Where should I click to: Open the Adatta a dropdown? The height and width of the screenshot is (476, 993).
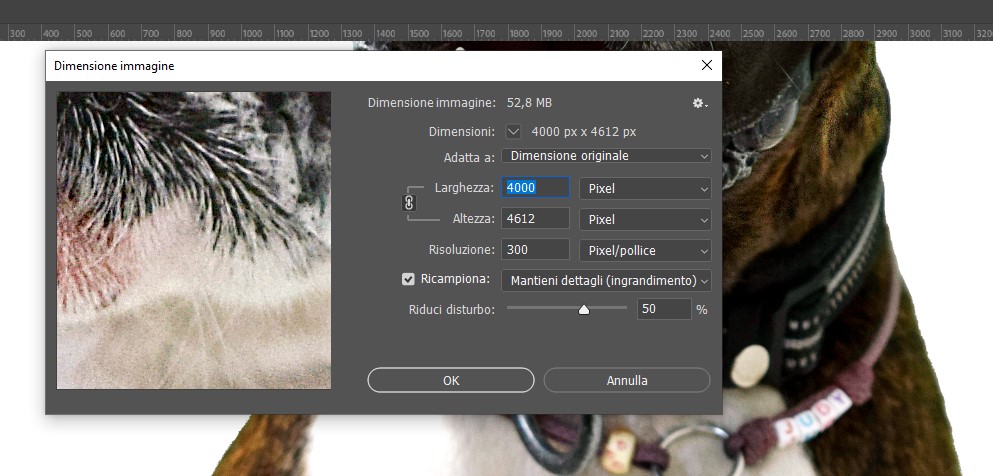coord(606,156)
